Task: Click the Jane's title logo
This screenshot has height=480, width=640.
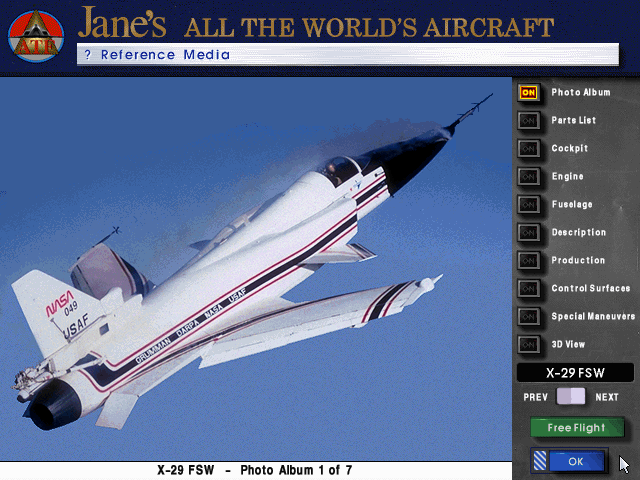Action: click(122, 23)
